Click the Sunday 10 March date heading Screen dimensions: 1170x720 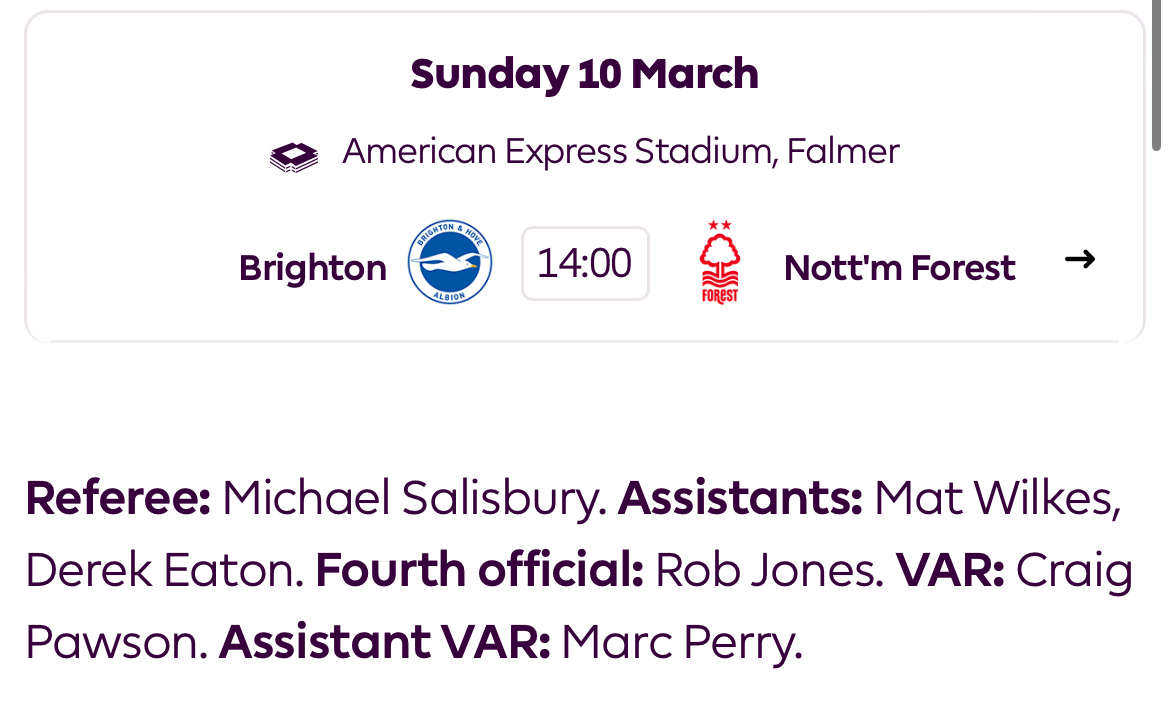click(584, 75)
